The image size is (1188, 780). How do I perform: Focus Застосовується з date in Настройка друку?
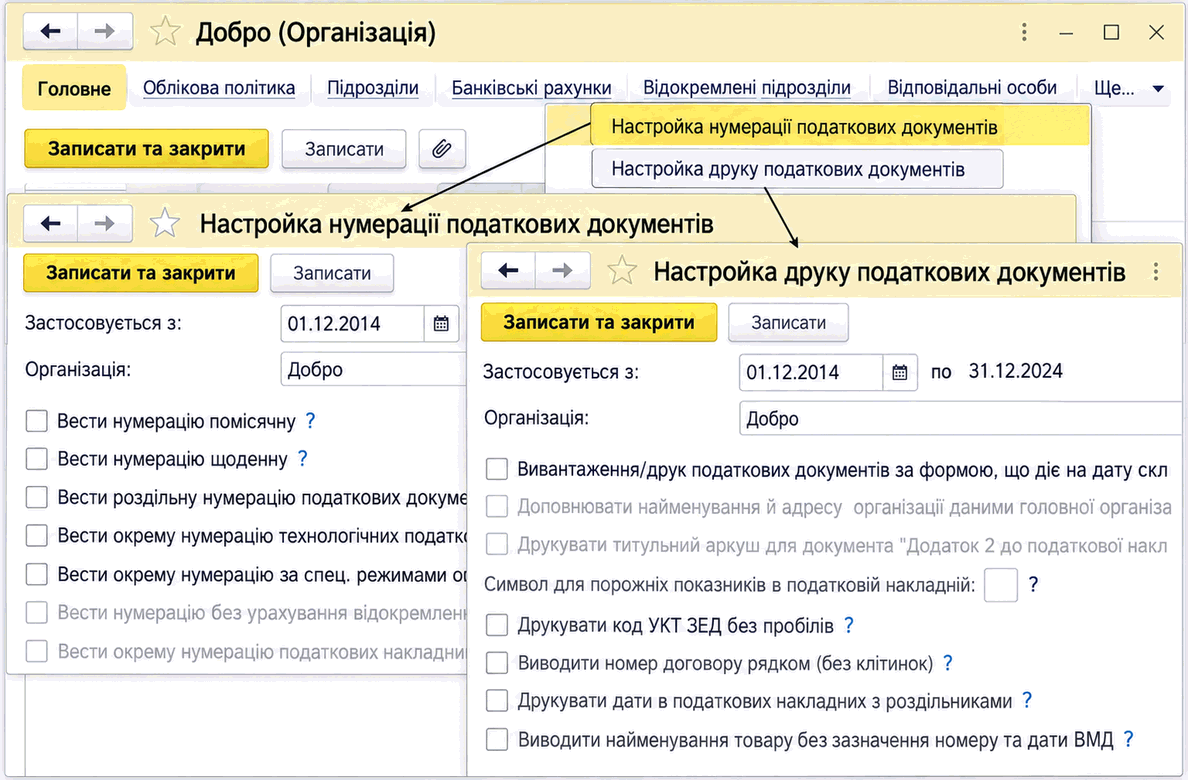[811, 372]
